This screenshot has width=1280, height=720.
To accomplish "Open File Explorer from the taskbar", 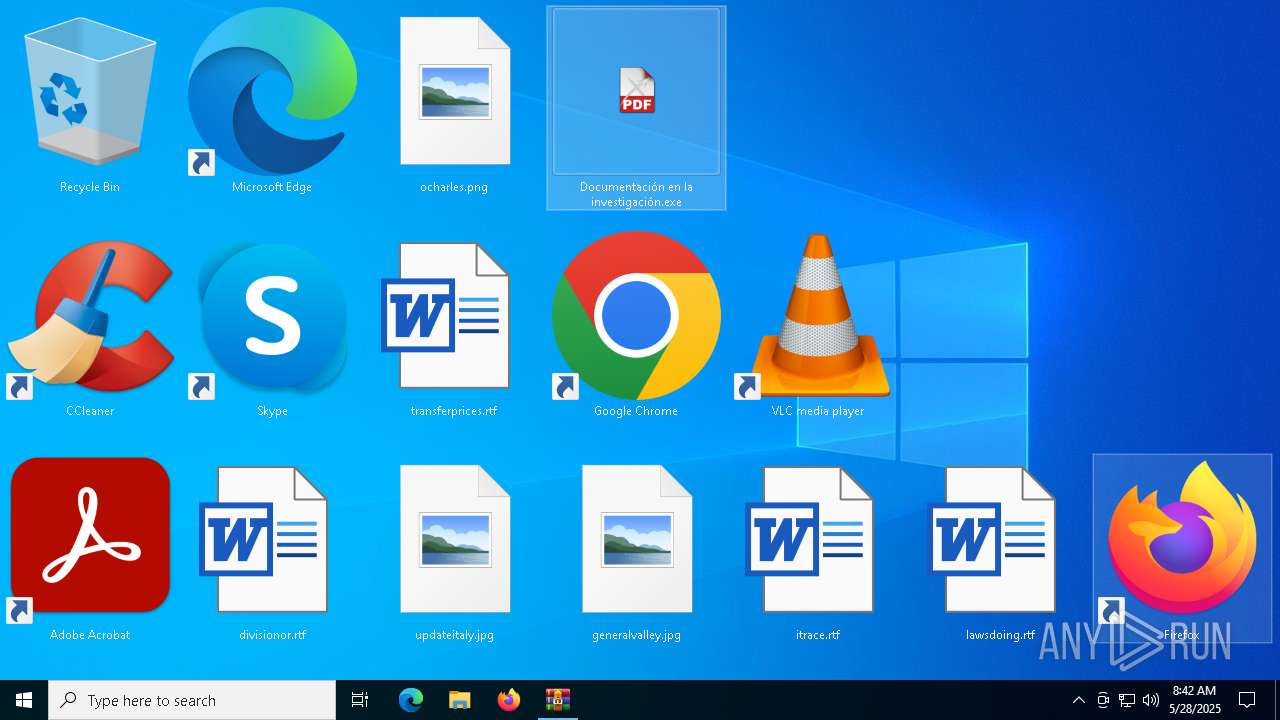I will (459, 700).
